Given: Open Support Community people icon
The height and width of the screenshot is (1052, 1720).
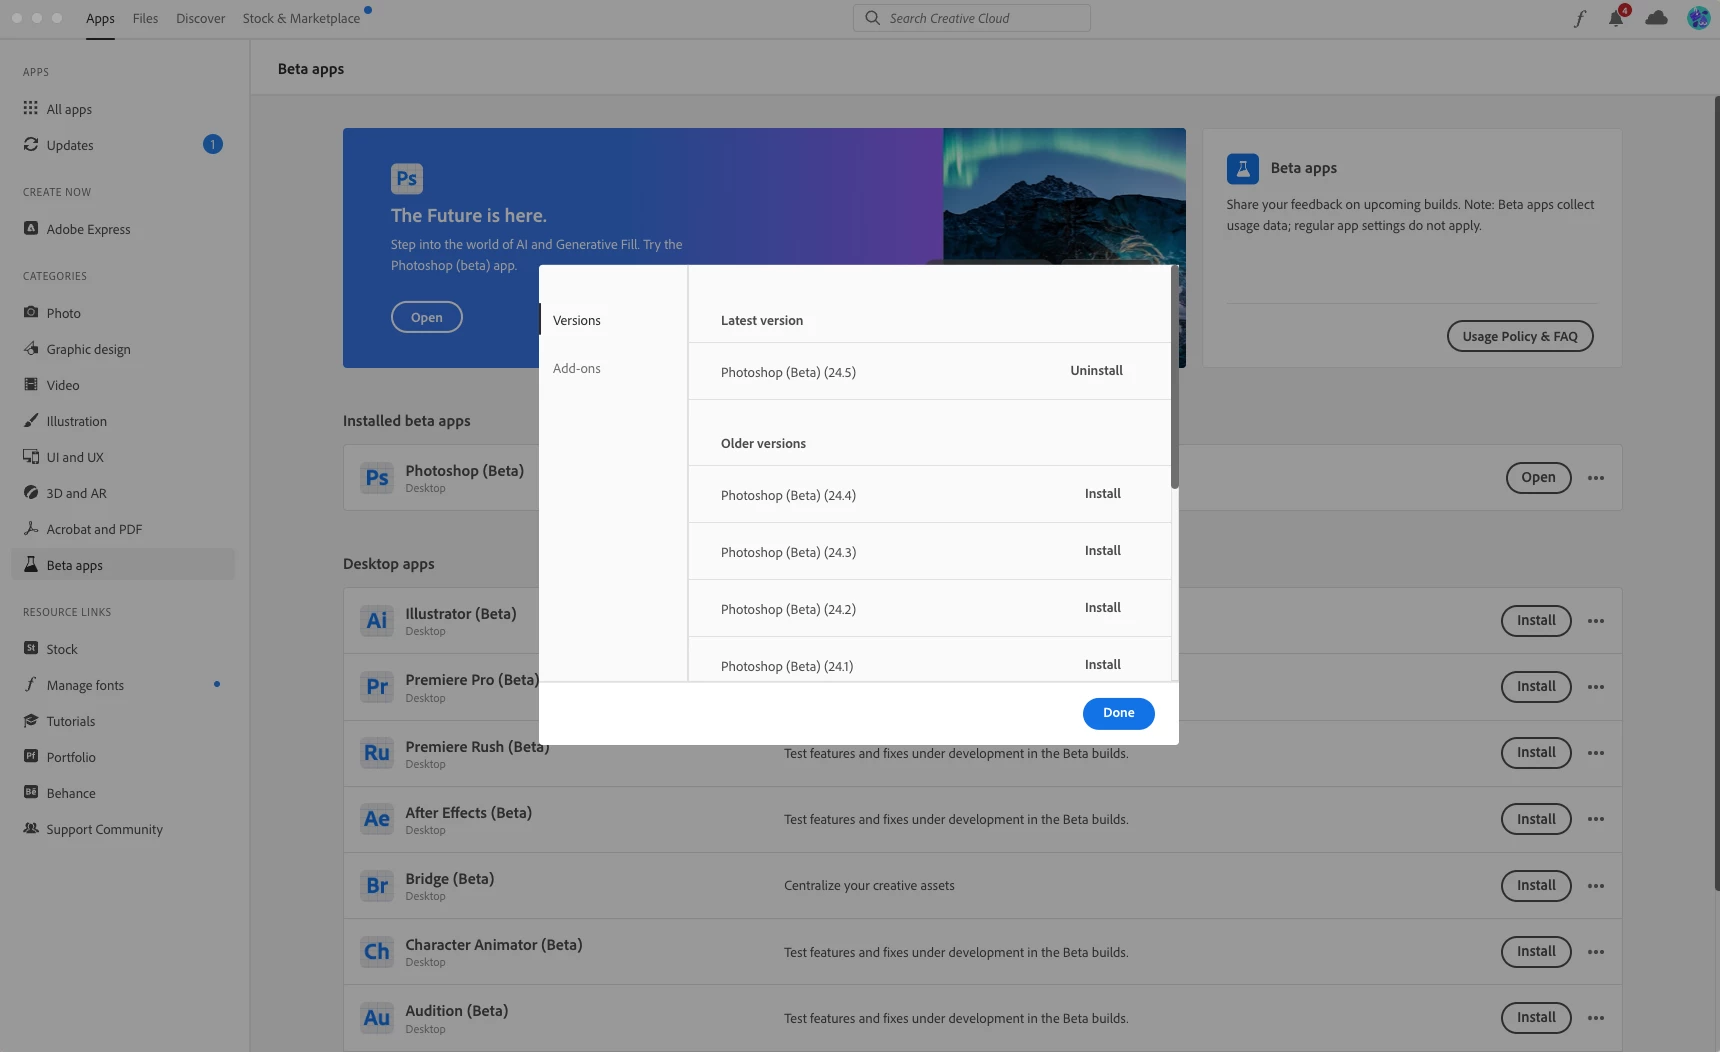Looking at the screenshot, I should (31, 828).
